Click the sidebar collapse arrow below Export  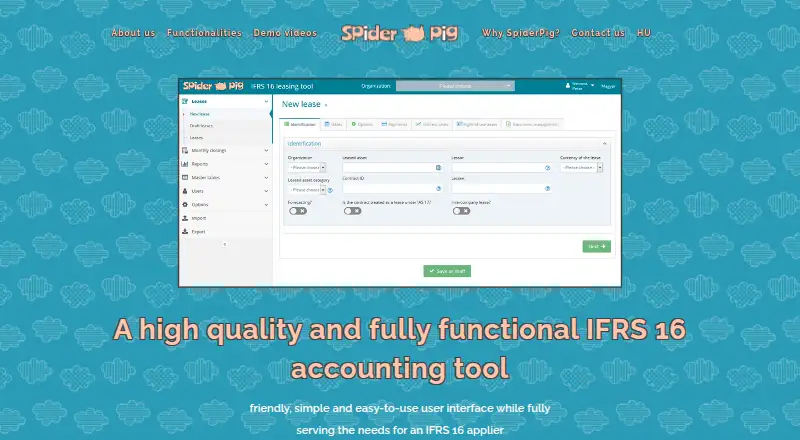pos(224,245)
